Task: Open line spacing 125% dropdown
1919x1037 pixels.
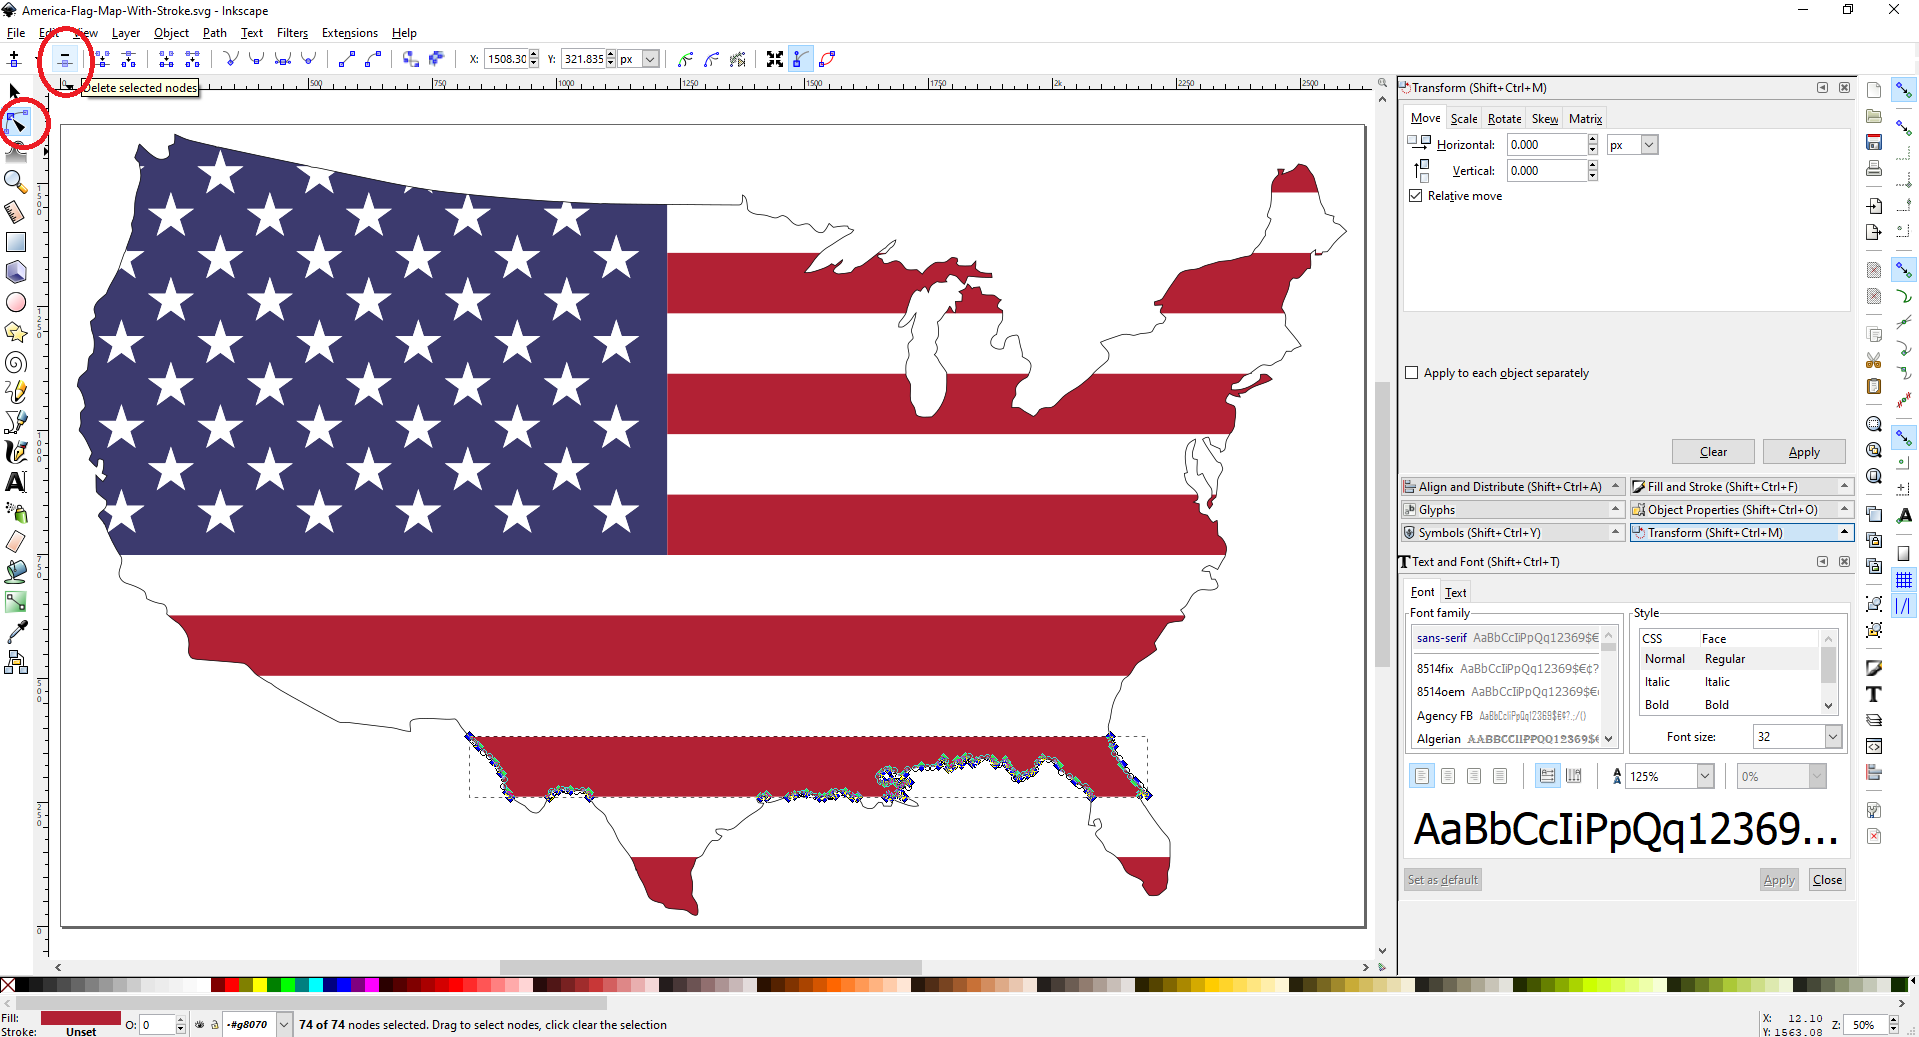Action: tap(1705, 776)
